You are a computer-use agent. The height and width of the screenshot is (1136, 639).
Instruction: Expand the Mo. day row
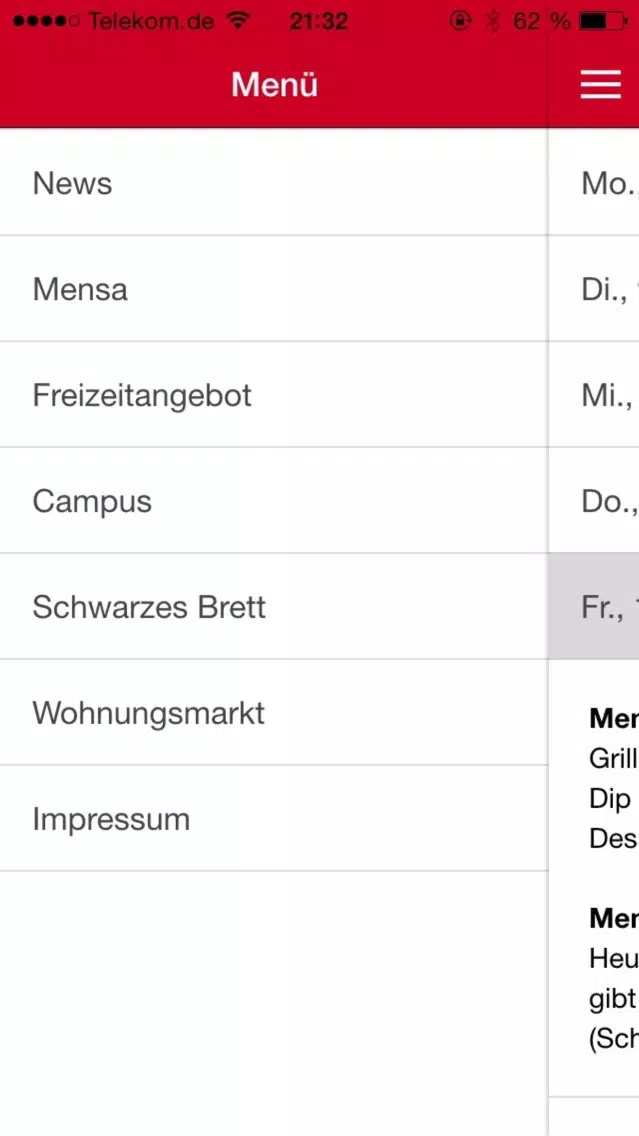(594, 183)
